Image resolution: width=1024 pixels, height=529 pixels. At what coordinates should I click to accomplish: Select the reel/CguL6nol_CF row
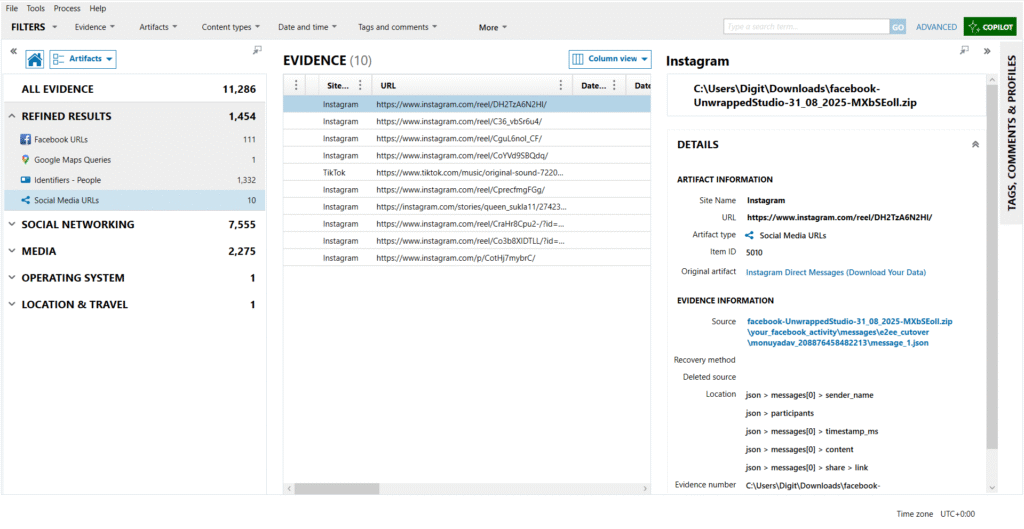pos(467,138)
